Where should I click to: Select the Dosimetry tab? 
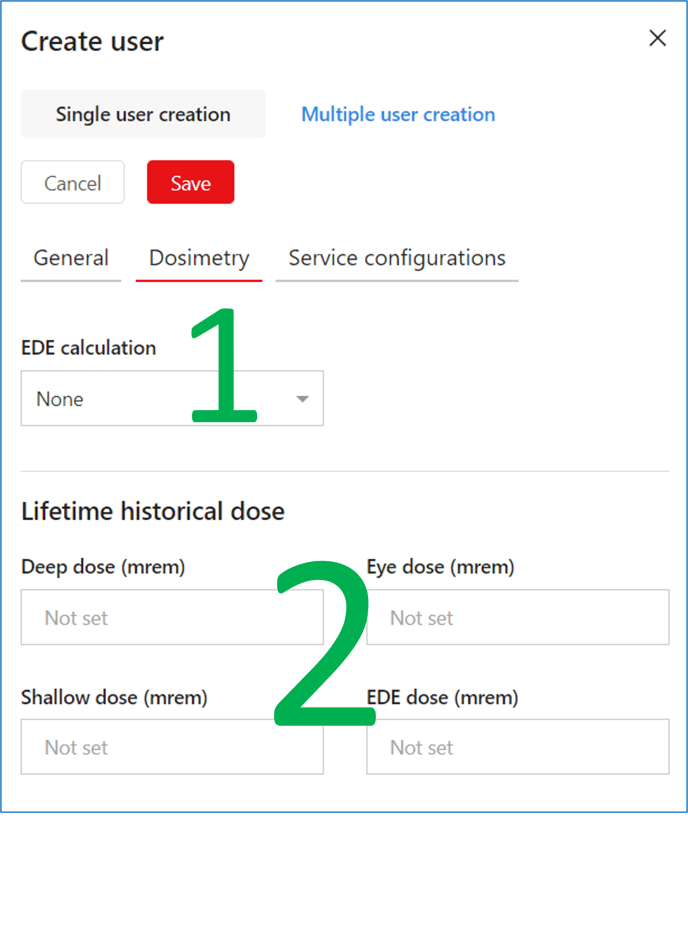pyautogui.click(x=199, y=258)
